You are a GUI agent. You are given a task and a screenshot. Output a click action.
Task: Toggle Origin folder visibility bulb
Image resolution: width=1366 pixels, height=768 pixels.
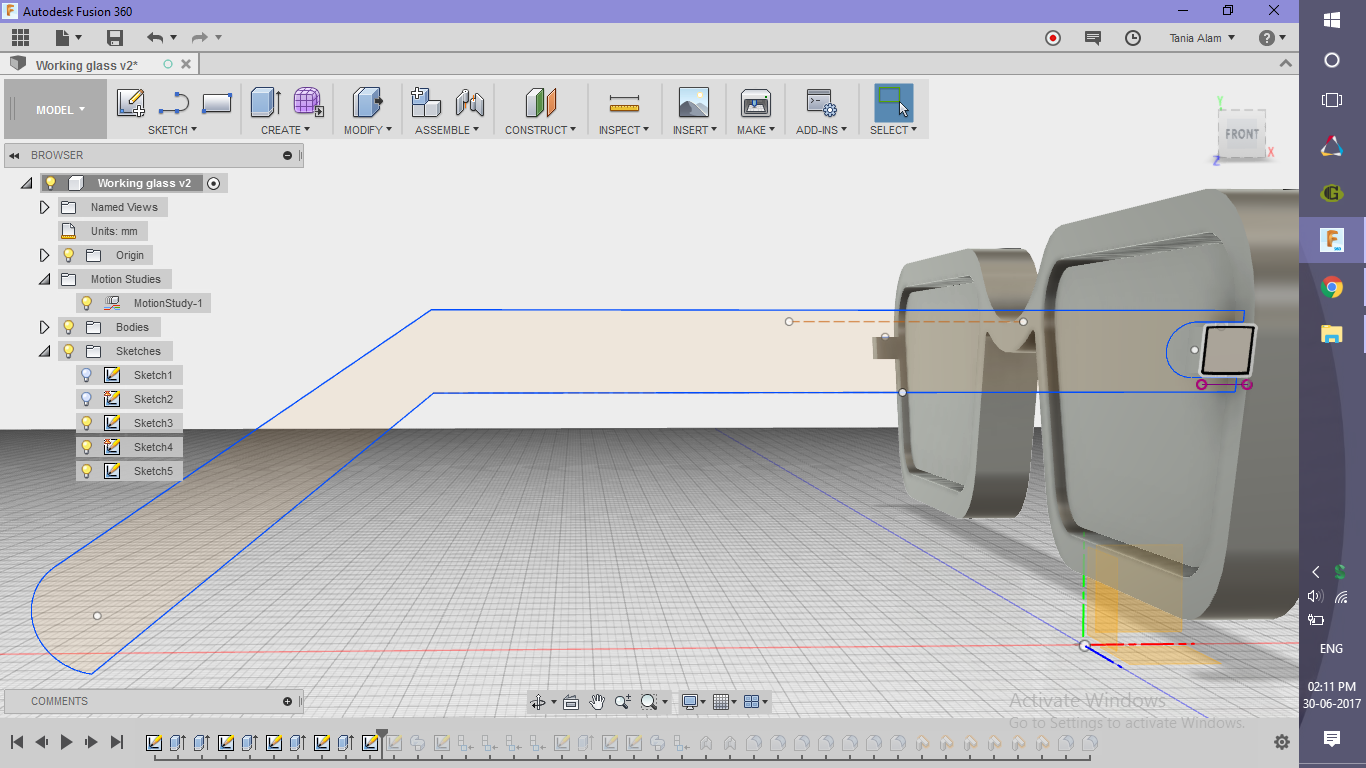point(69,255)
